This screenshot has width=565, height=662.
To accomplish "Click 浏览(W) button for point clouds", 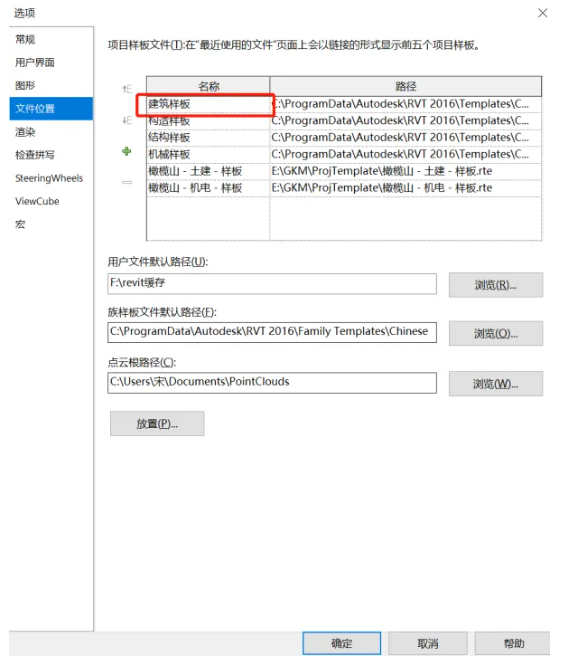I will [496, 384].
